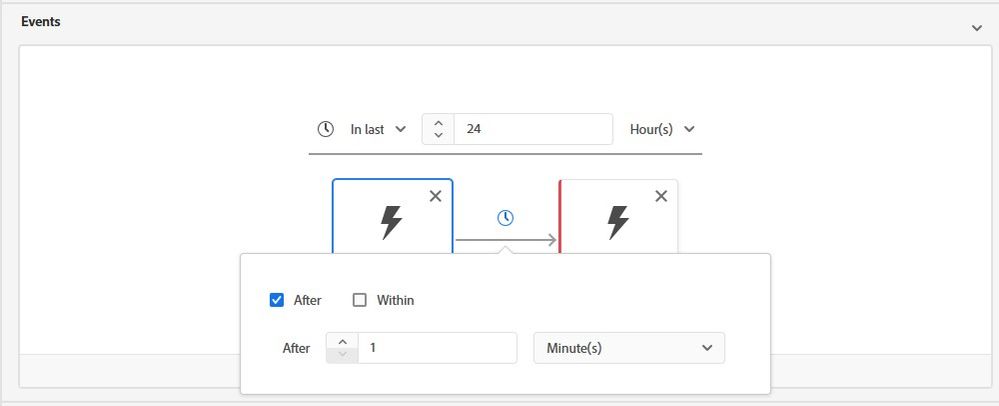Decrease the After delay value
Viewport: 999px width, 406px height.
(342, 355)
